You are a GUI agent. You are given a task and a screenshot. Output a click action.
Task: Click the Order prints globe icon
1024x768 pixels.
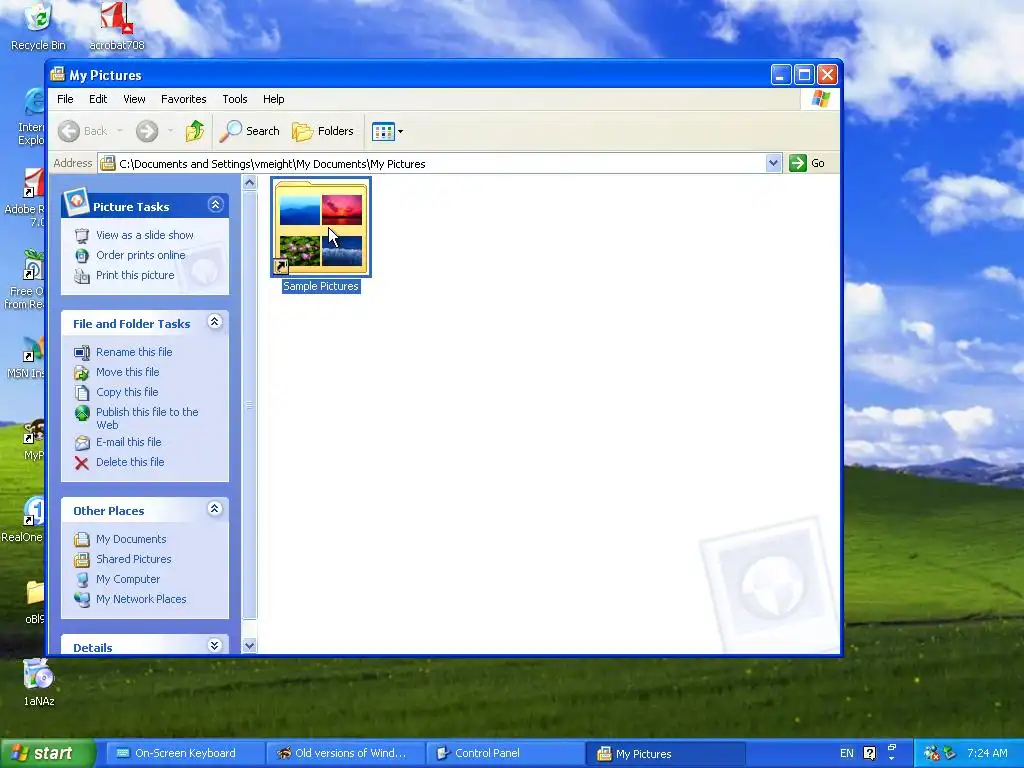[82, 256]
